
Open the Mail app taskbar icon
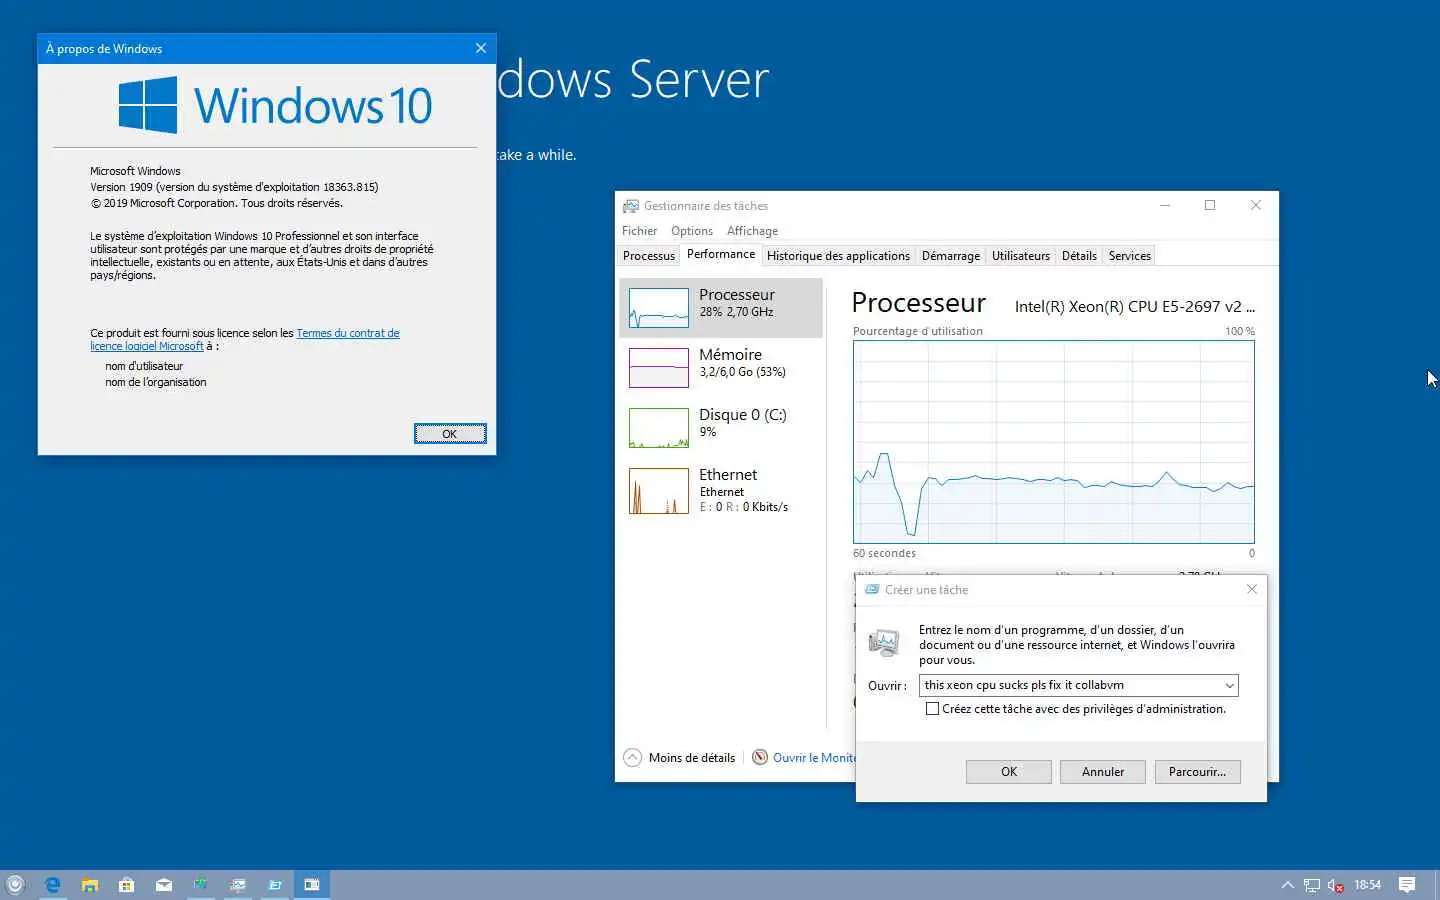(x=164, y=884)
